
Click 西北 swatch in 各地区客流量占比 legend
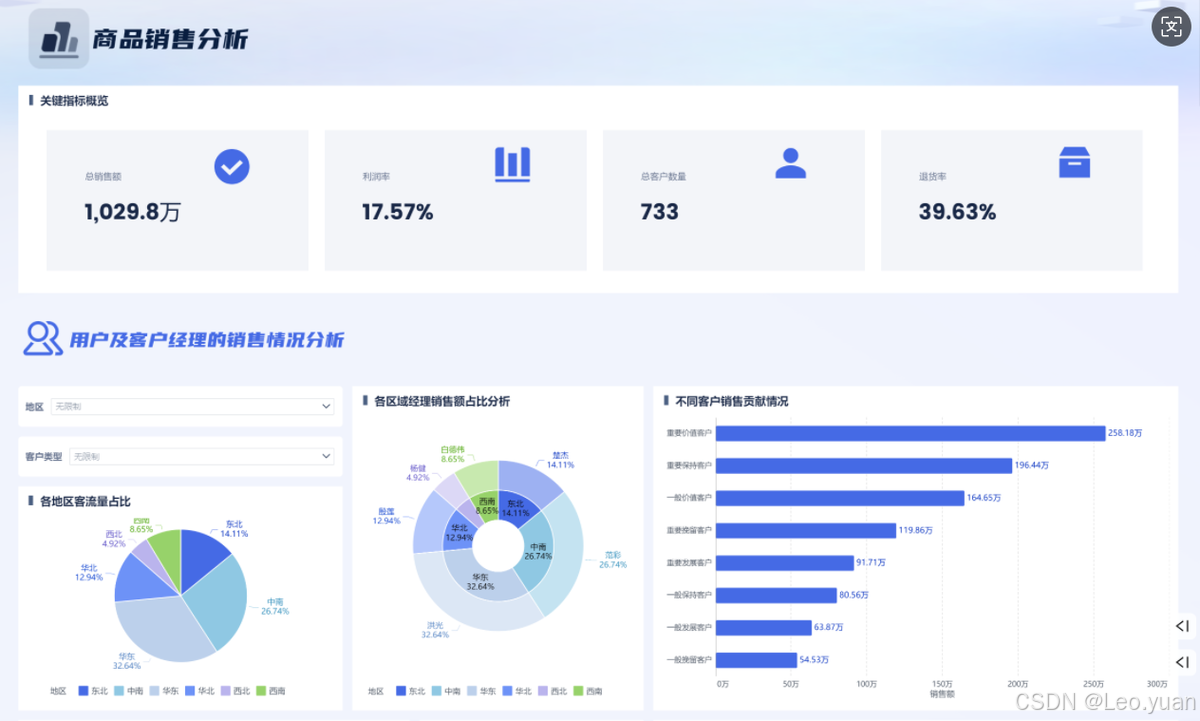(226, 691)
